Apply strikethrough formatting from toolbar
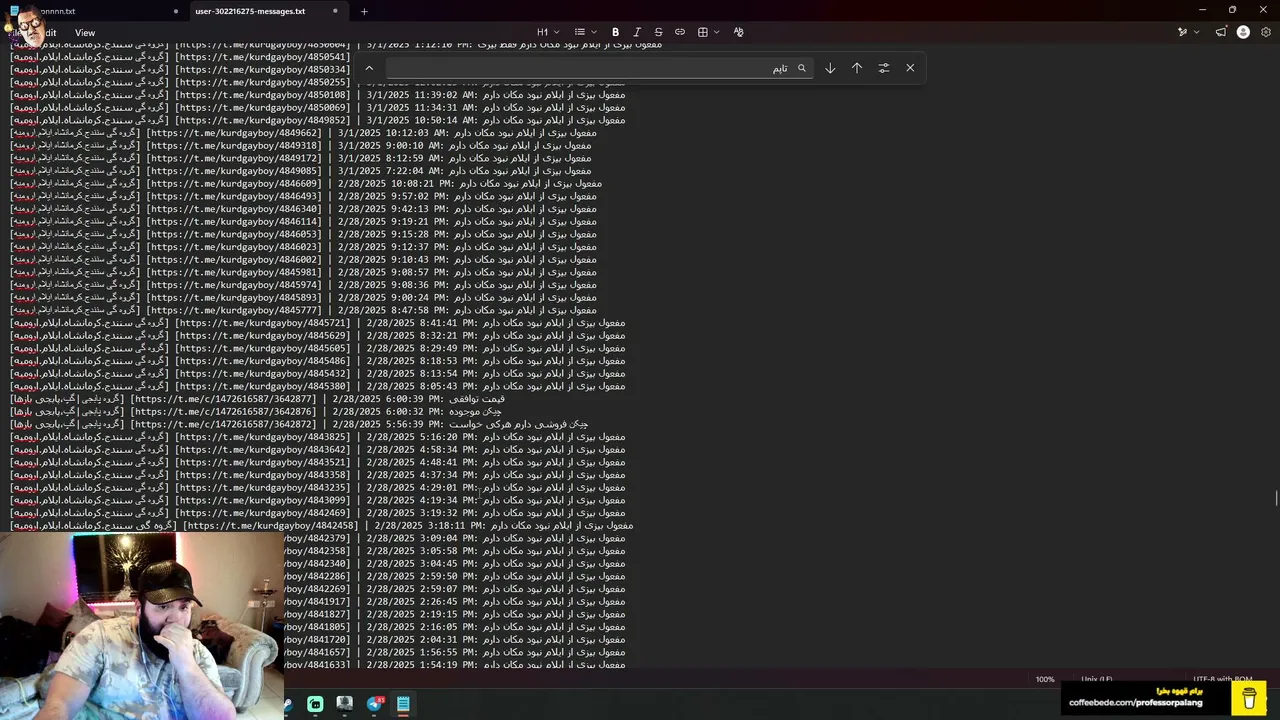This screenshot has width=1280, height=720. 658,32
